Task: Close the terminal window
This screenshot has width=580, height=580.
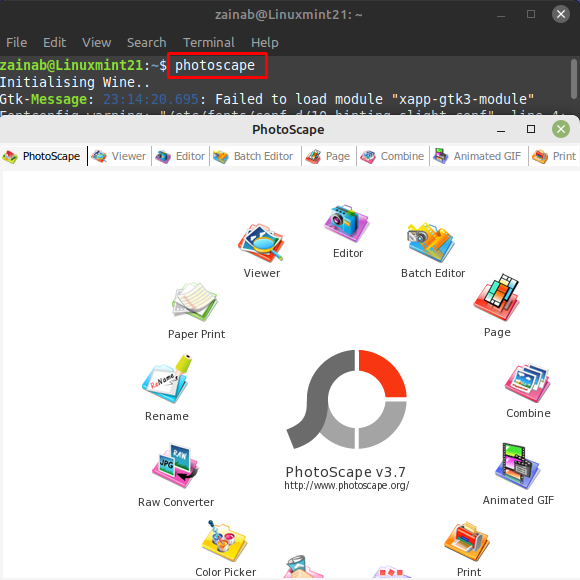Action: (561, 14)
